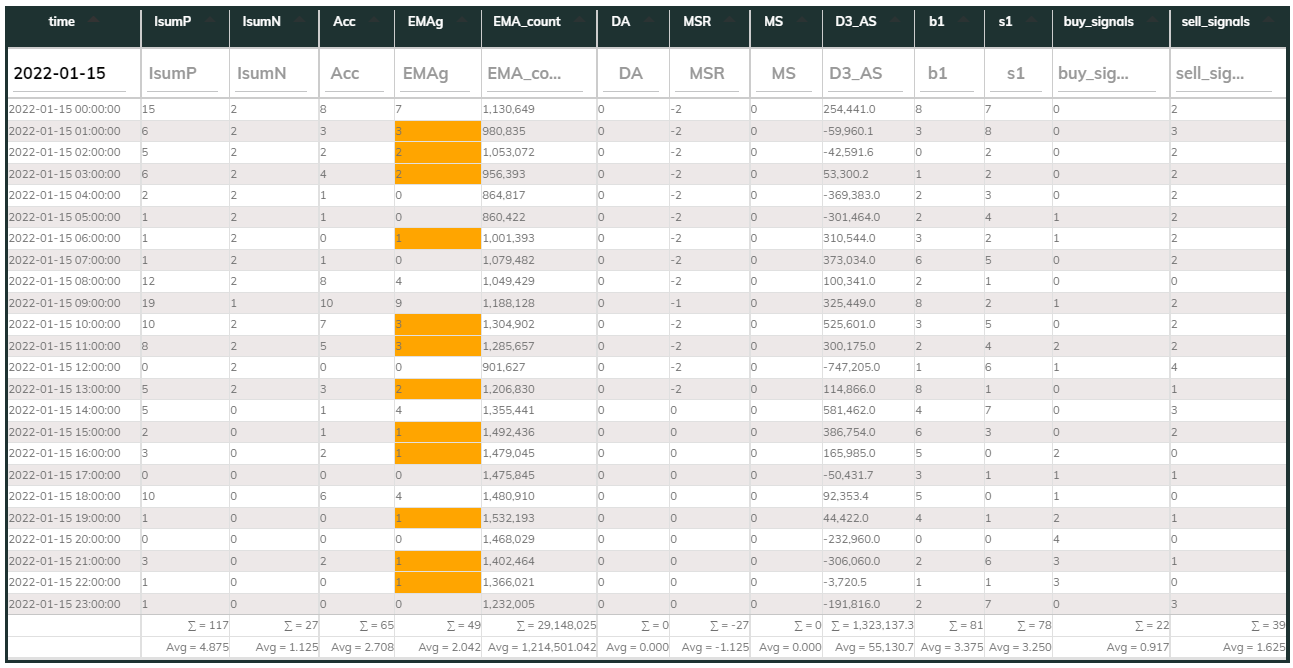Select the 2022-01-15 23:00:00 time cell
Viewport: 1293px width, 668px height.
pyautogui.click(x=73, y=604)
